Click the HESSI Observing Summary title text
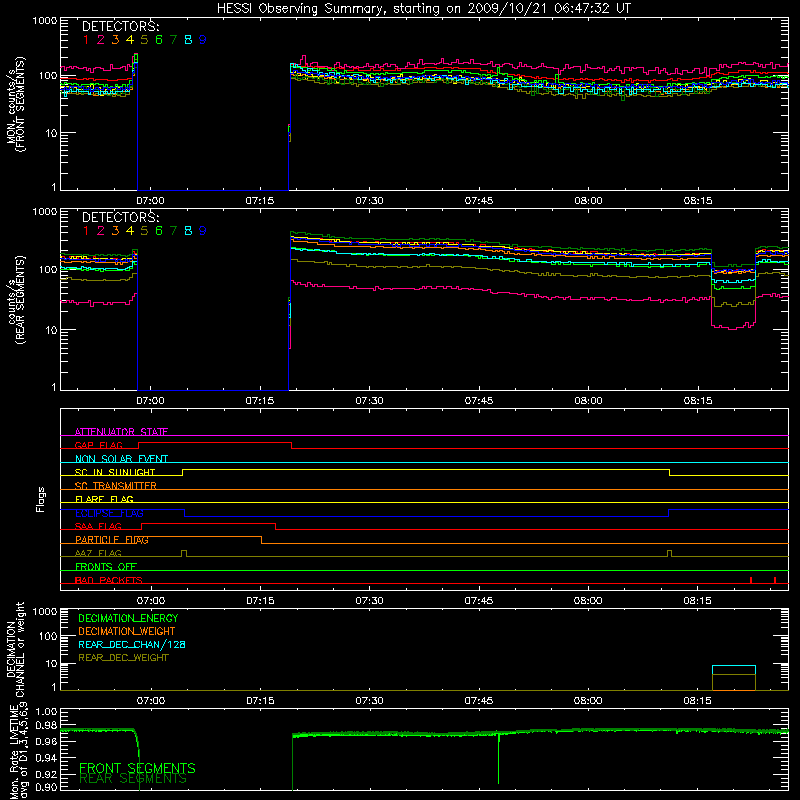Image resolution: width=800 pixels, height=800 pixels. pos(423,9)
